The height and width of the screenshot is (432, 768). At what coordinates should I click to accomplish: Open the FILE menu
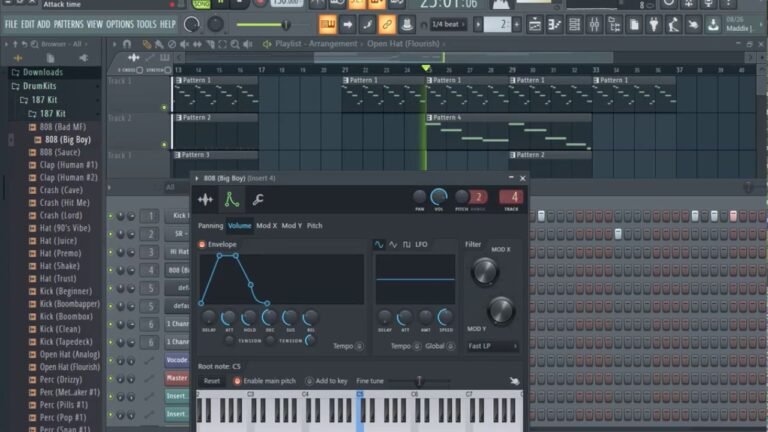11,24
